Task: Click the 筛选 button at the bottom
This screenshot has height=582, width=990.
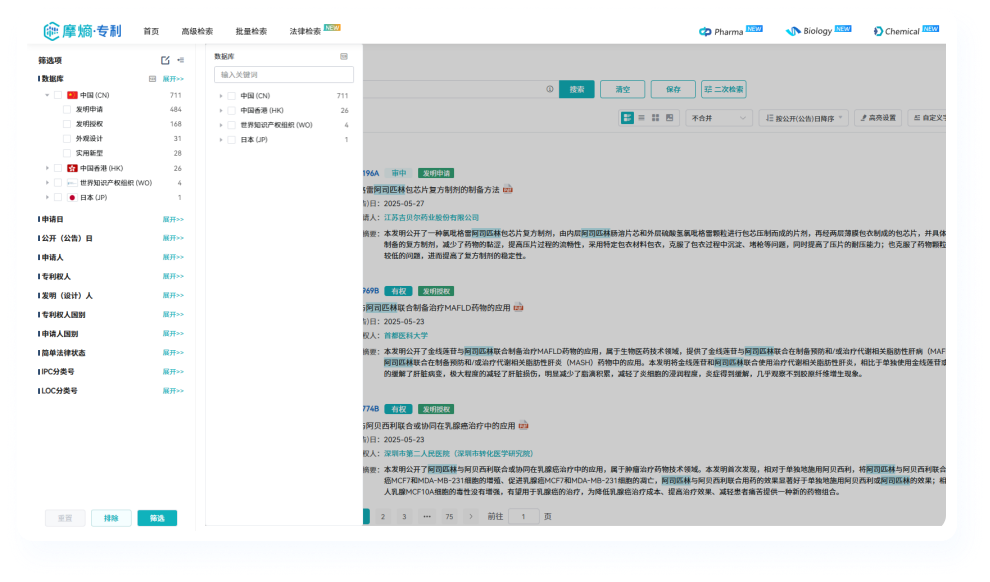Action: [x=157, y=518]
